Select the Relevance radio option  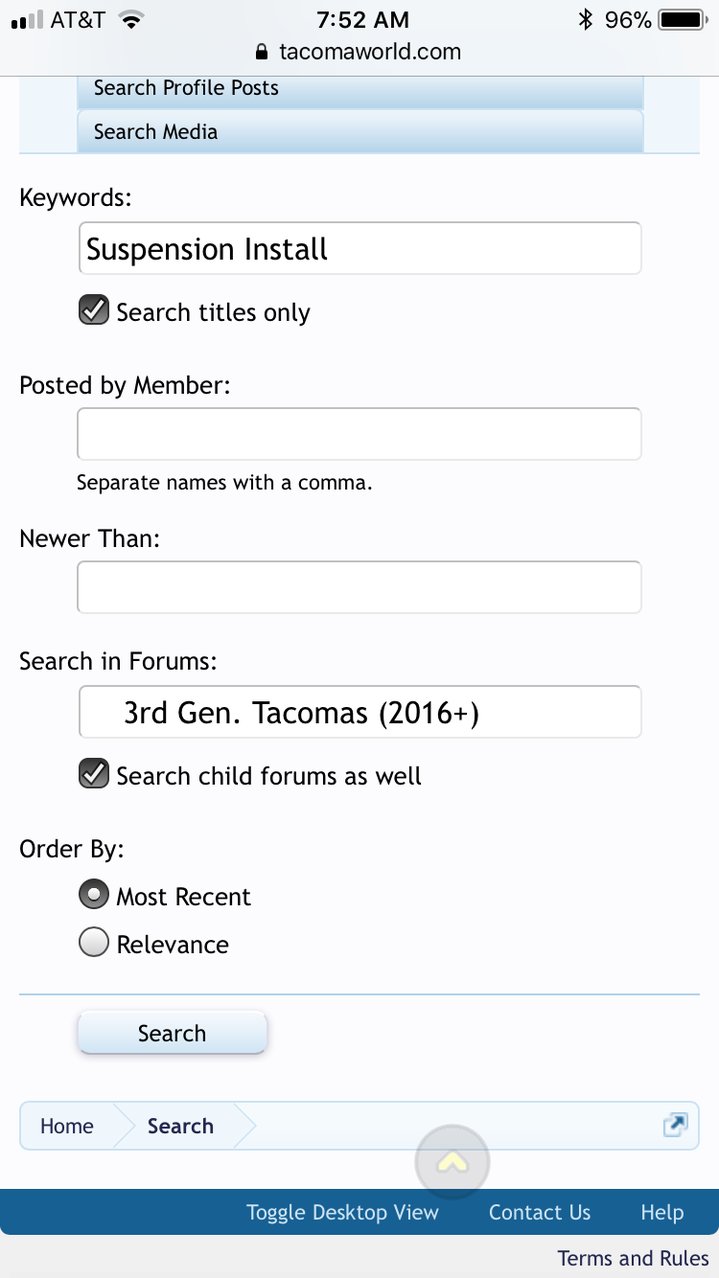click(94, 942)
